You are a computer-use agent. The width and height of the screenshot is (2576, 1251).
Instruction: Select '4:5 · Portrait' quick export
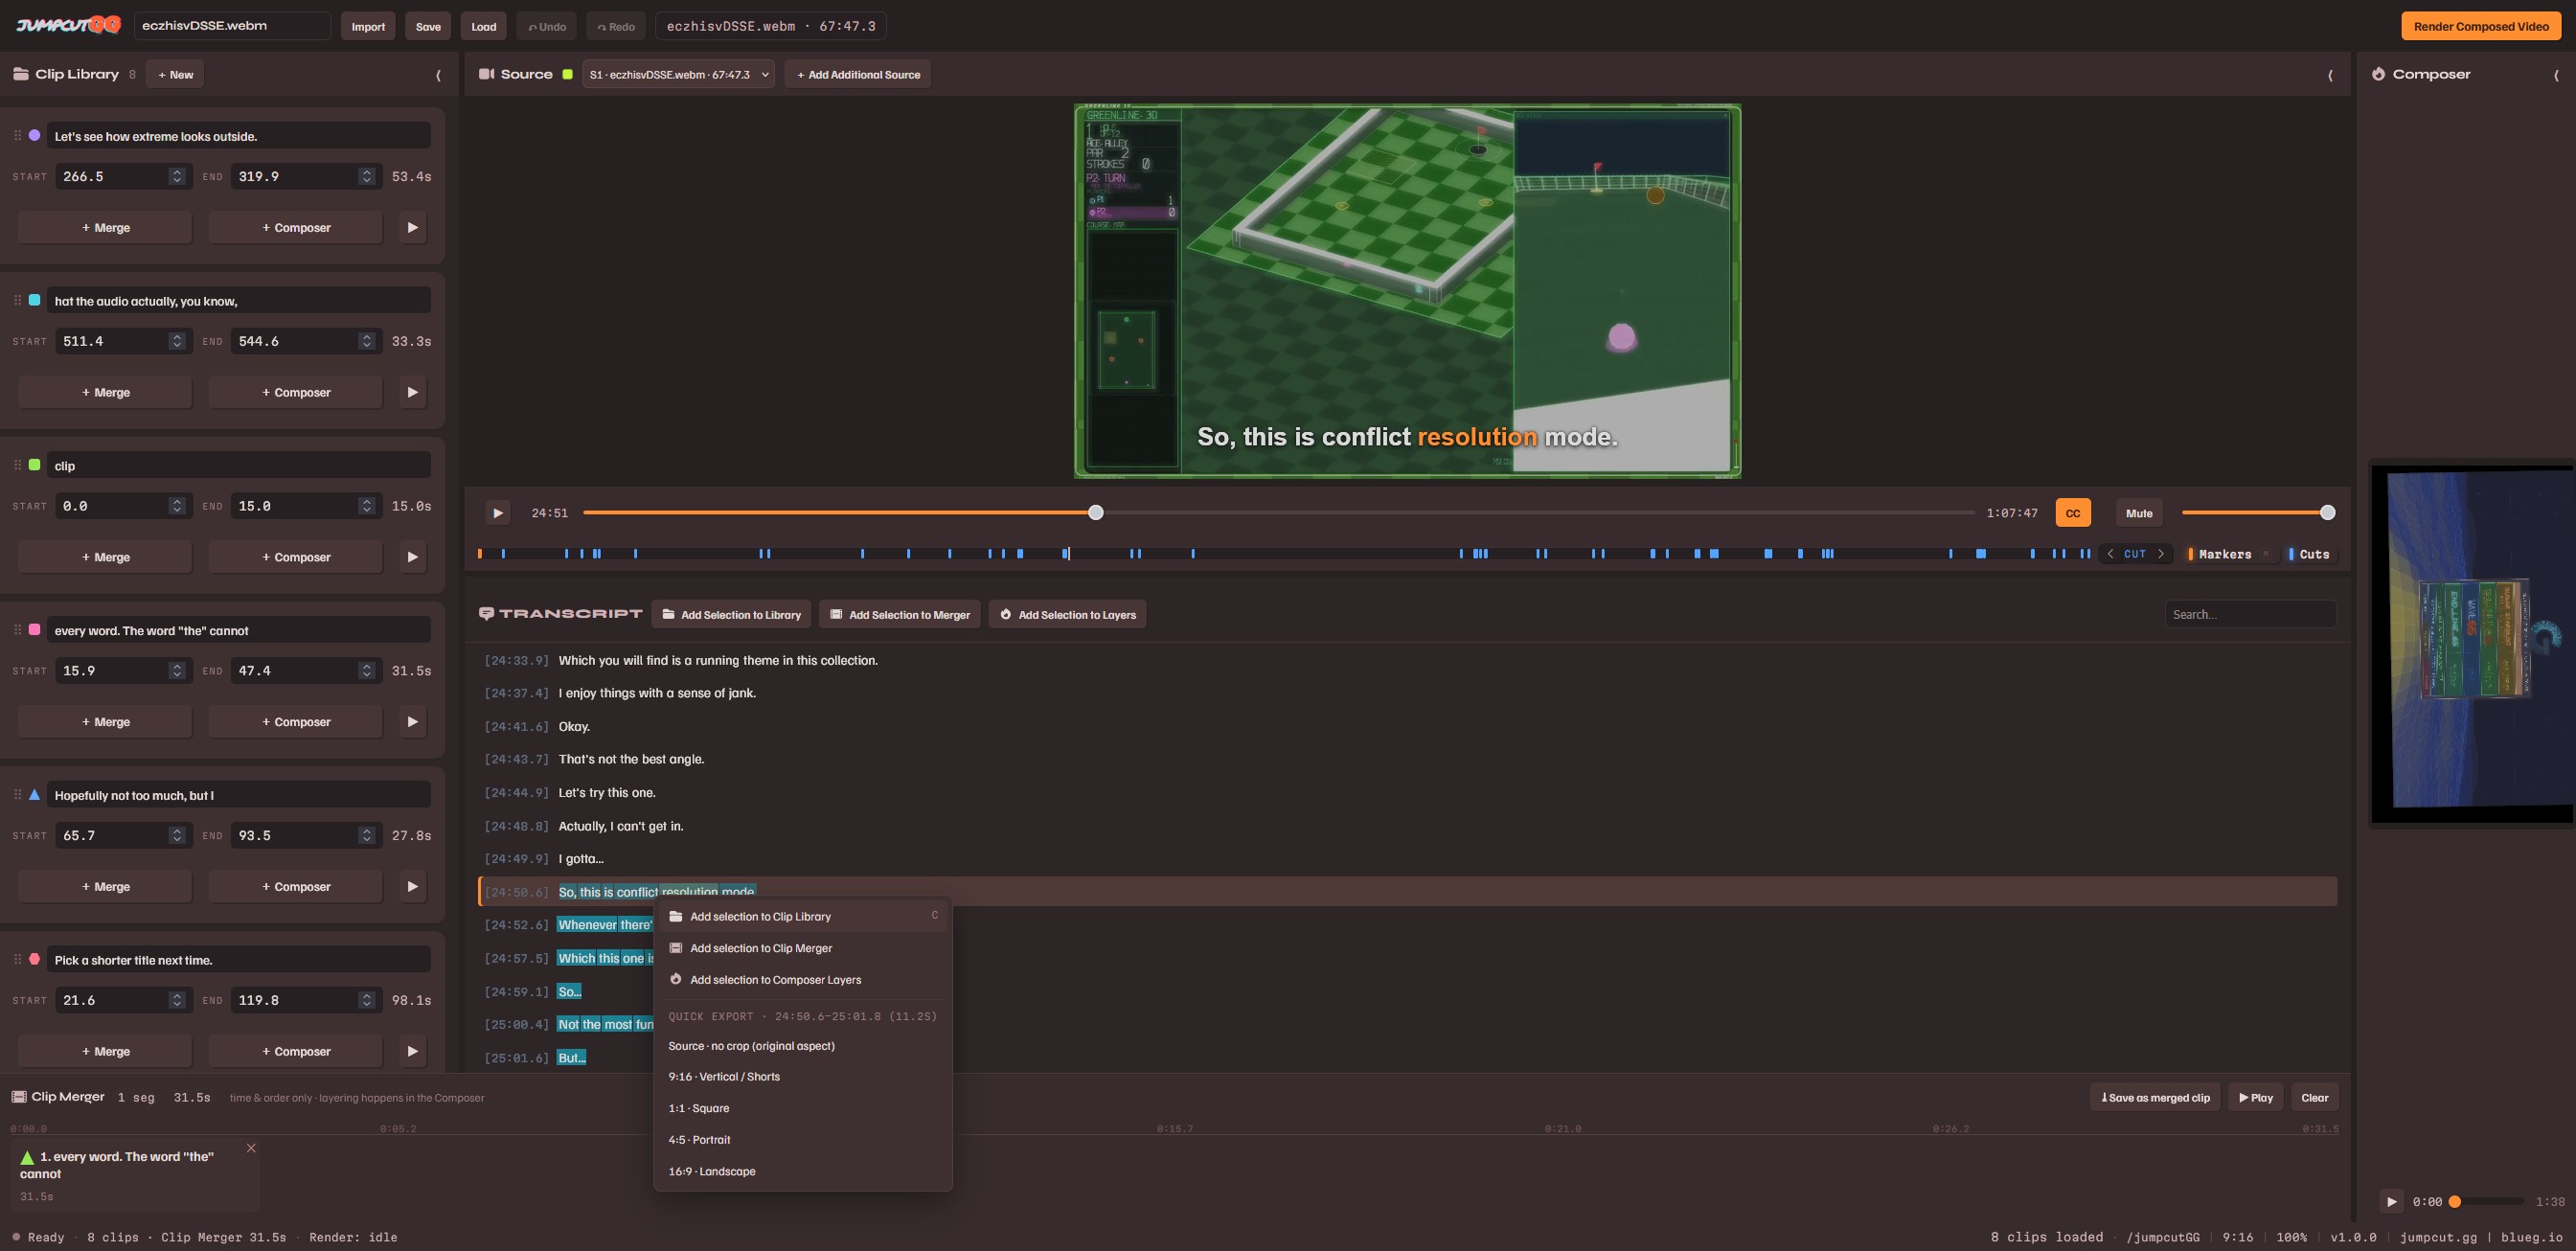pos(803,1140)
